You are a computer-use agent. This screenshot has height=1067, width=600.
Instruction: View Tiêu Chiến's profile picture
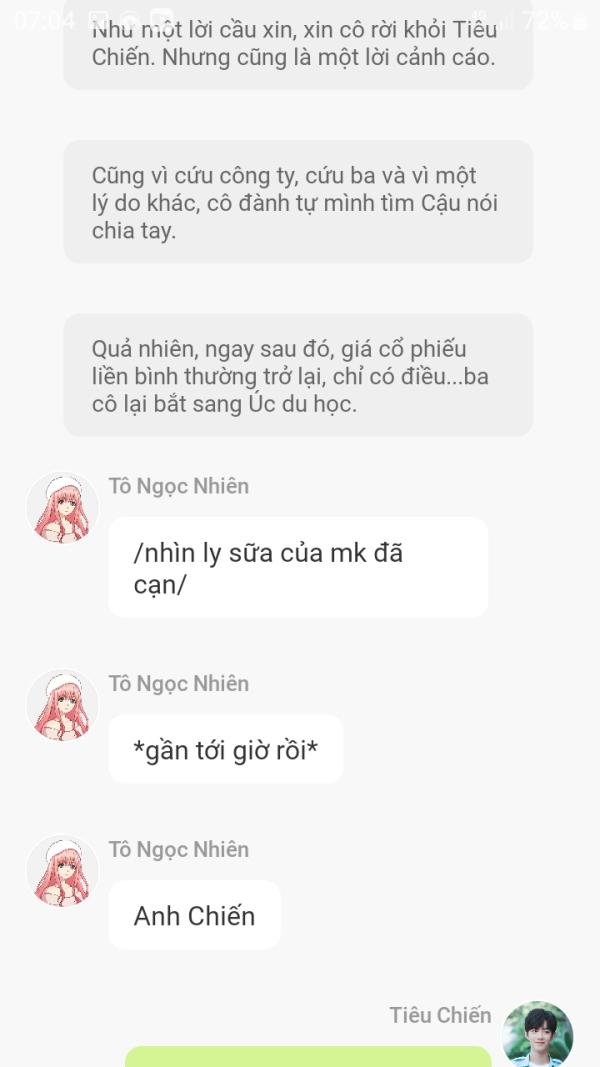537,1033
